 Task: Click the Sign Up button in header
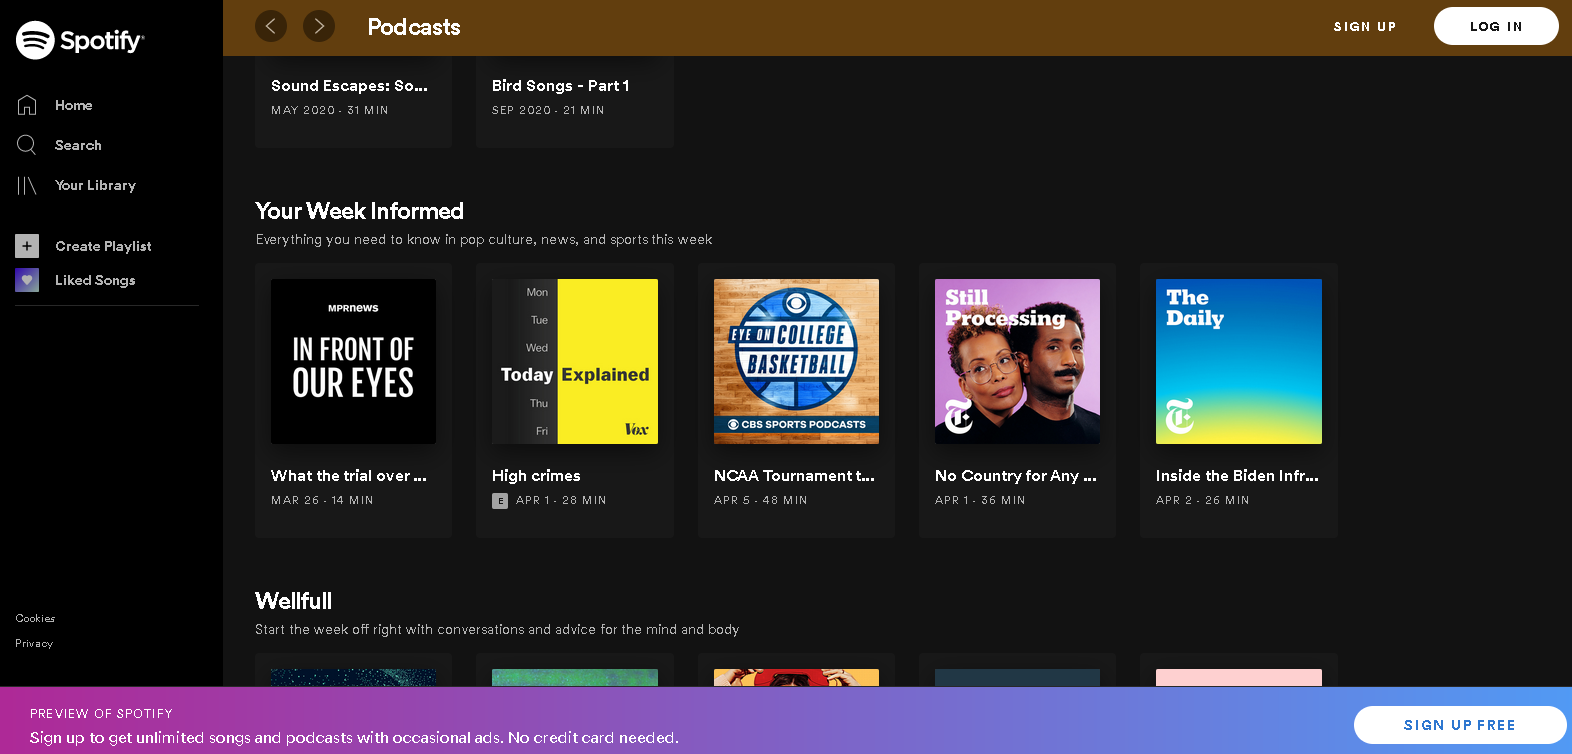click(1365, 27)
